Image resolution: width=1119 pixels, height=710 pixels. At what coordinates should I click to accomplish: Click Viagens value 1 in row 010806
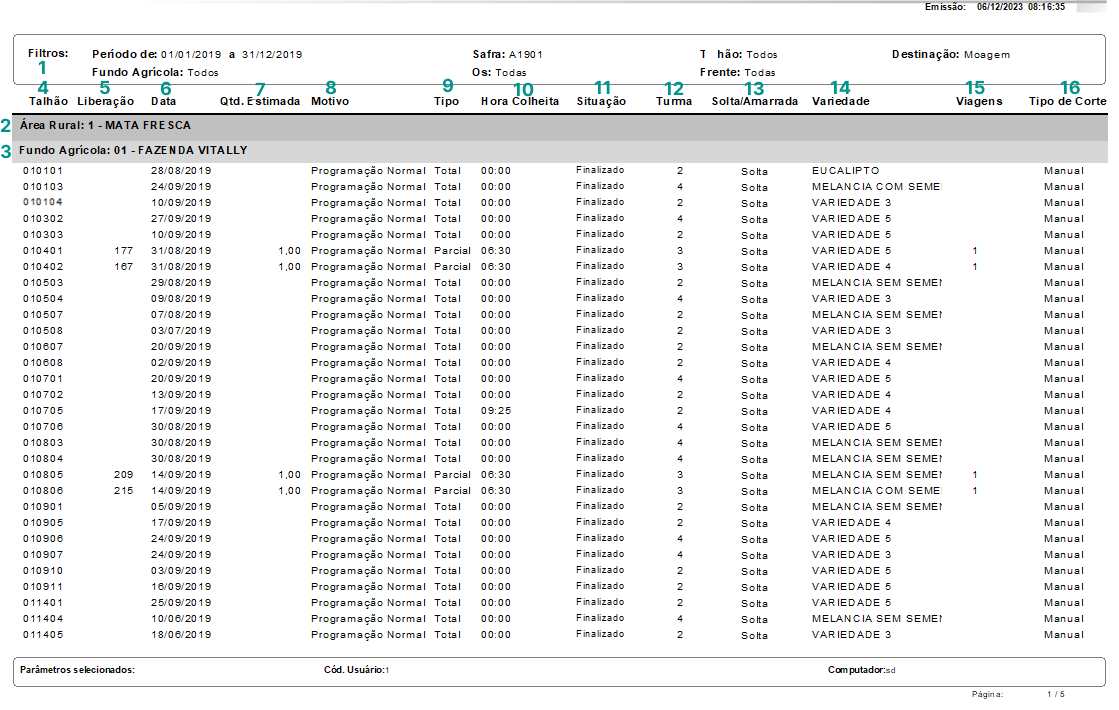[x=975, y=491]
